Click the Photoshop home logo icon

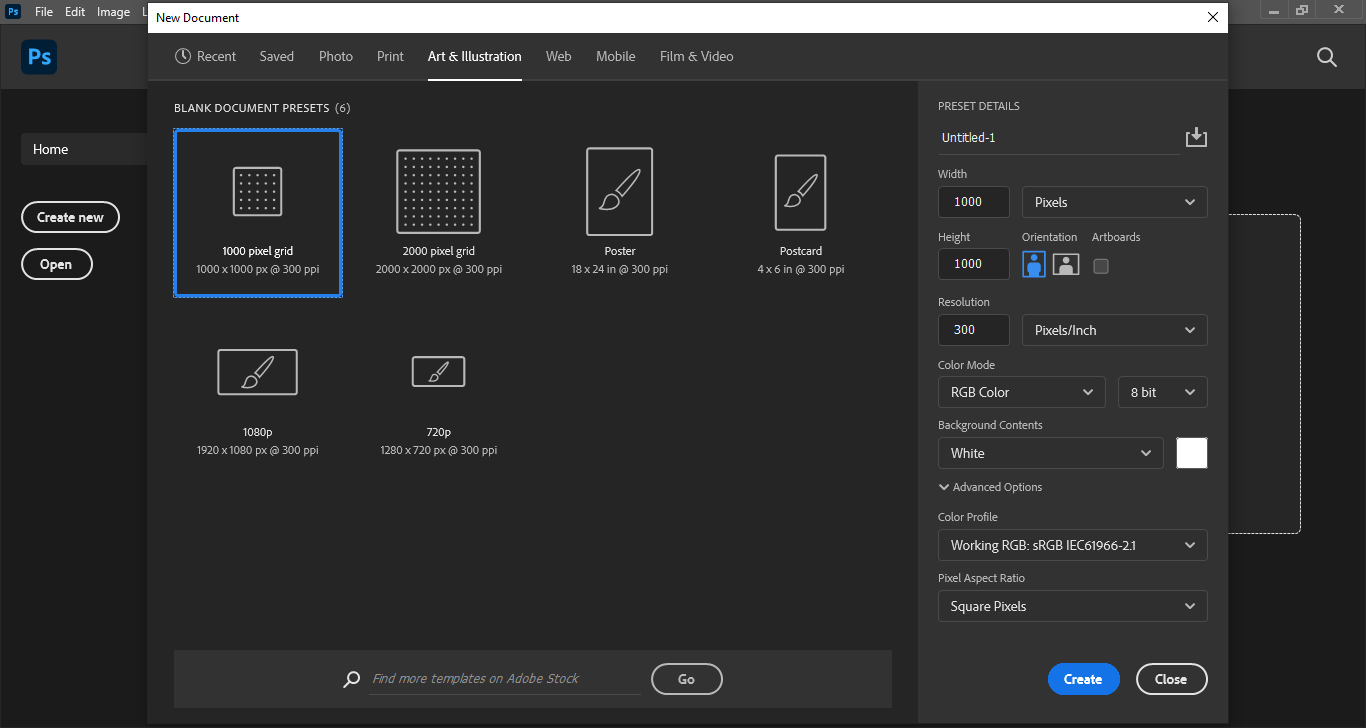(39, 57)
